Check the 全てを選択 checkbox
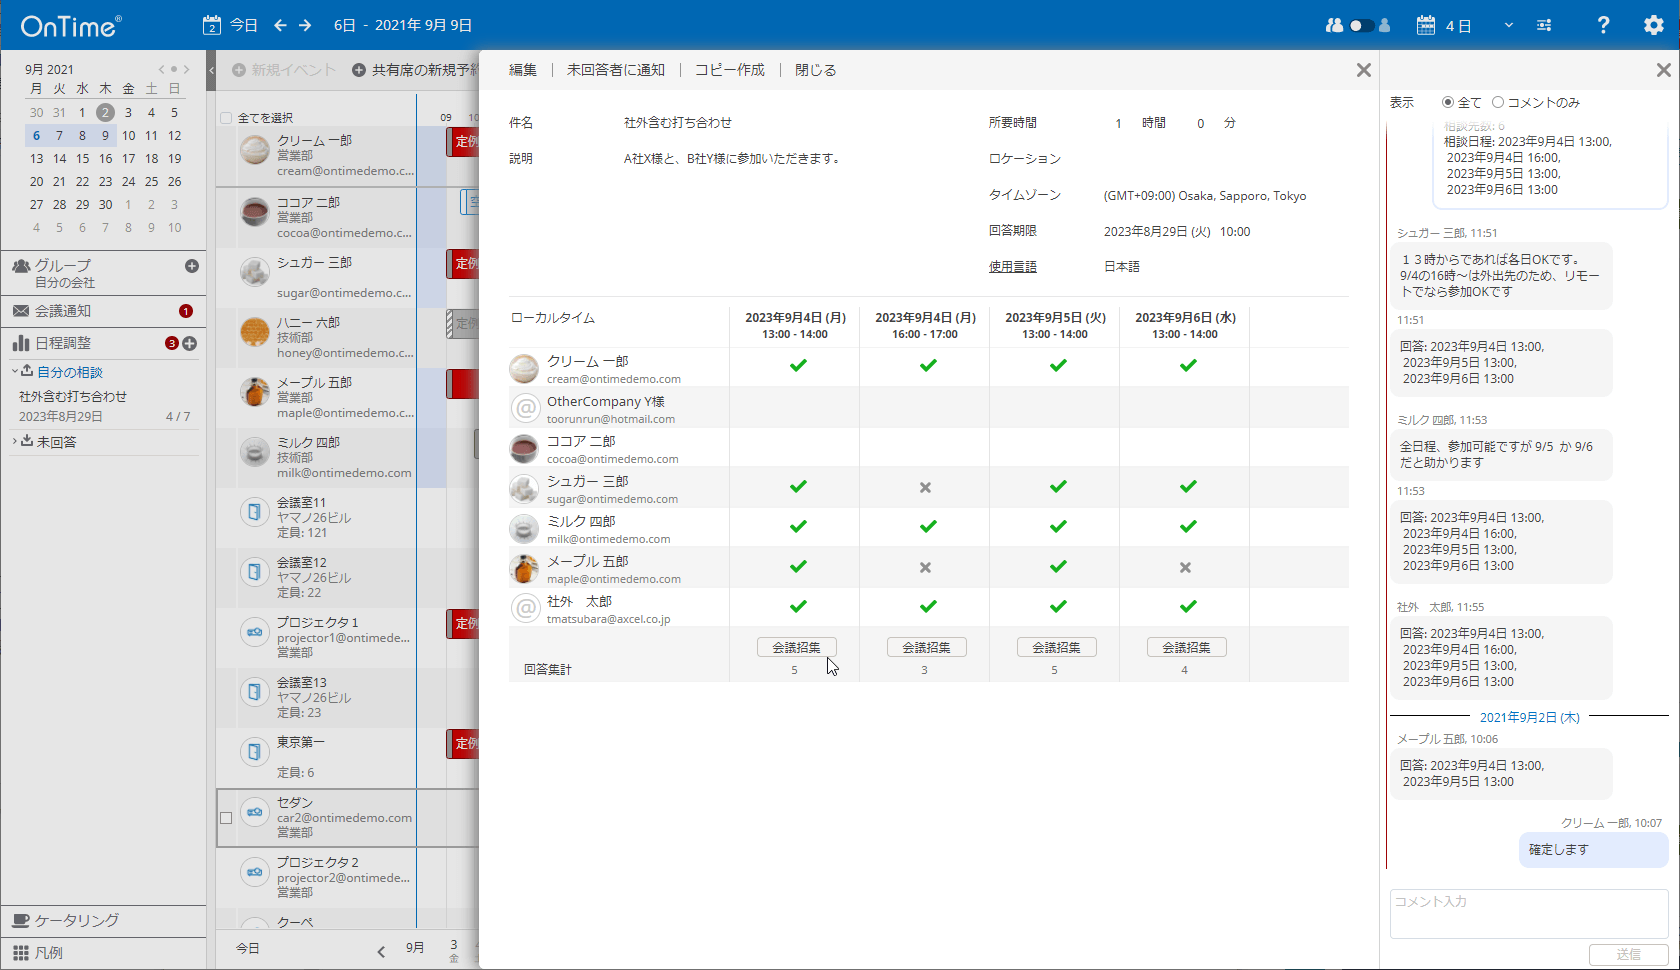The image size is (1680, 970). coord(226,118)
